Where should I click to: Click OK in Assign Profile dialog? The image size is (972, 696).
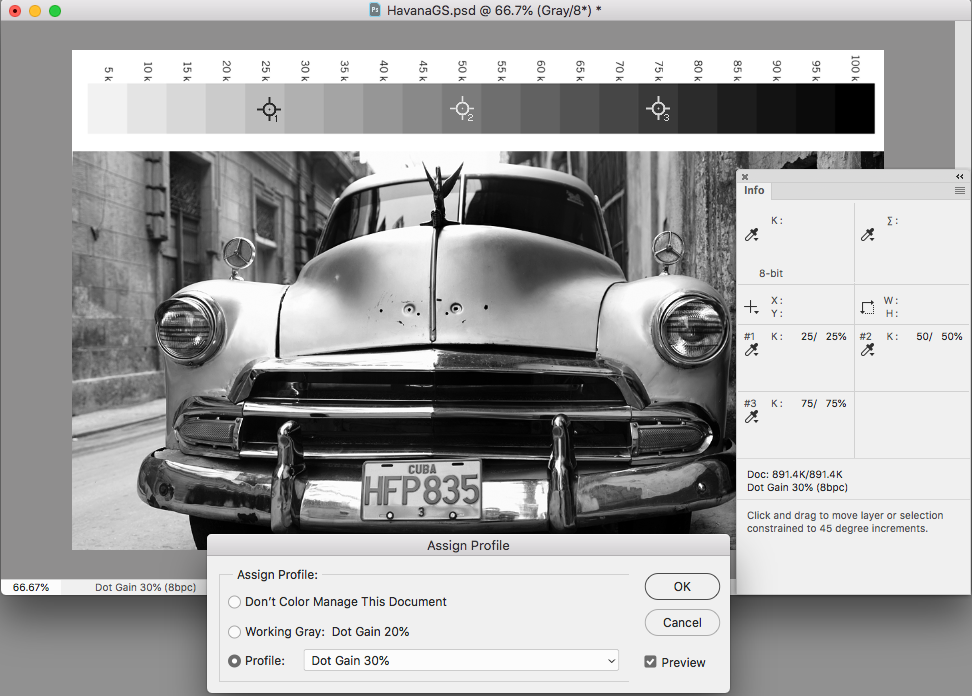(x=682, y=587)
